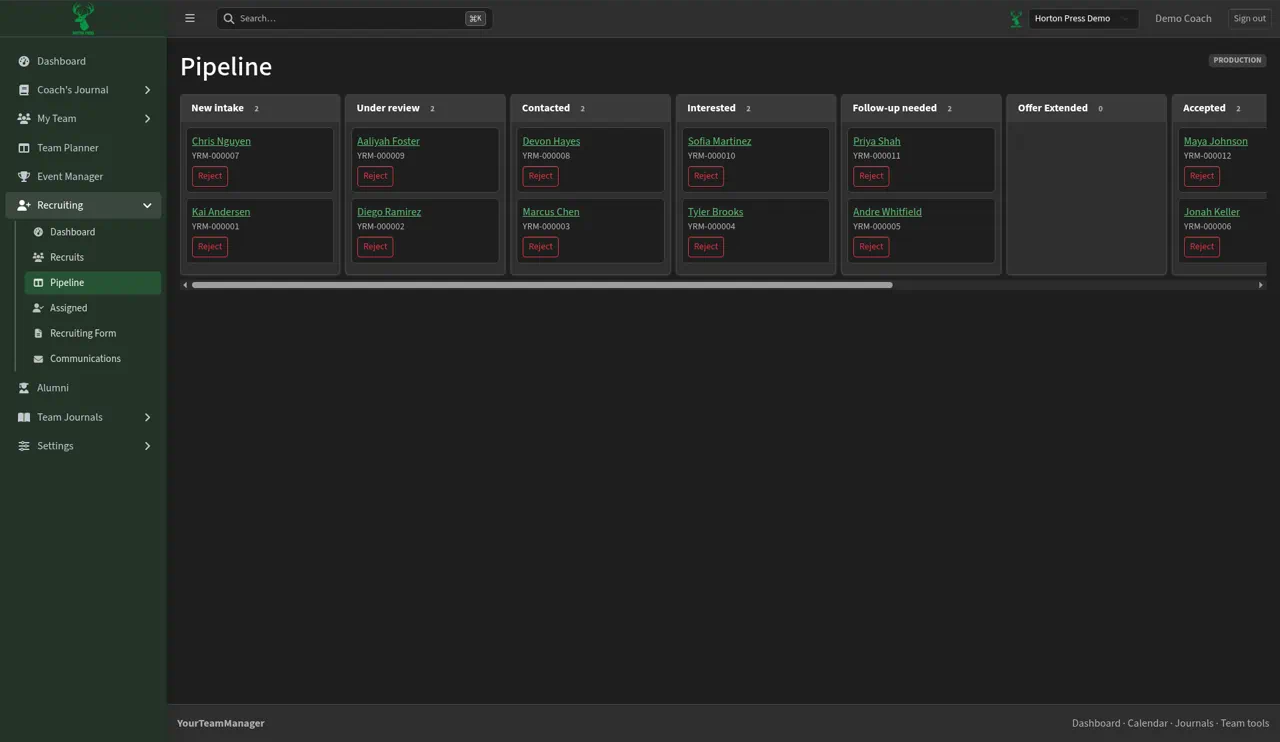Click the deer logo in top-left corner

click(83, 18)
